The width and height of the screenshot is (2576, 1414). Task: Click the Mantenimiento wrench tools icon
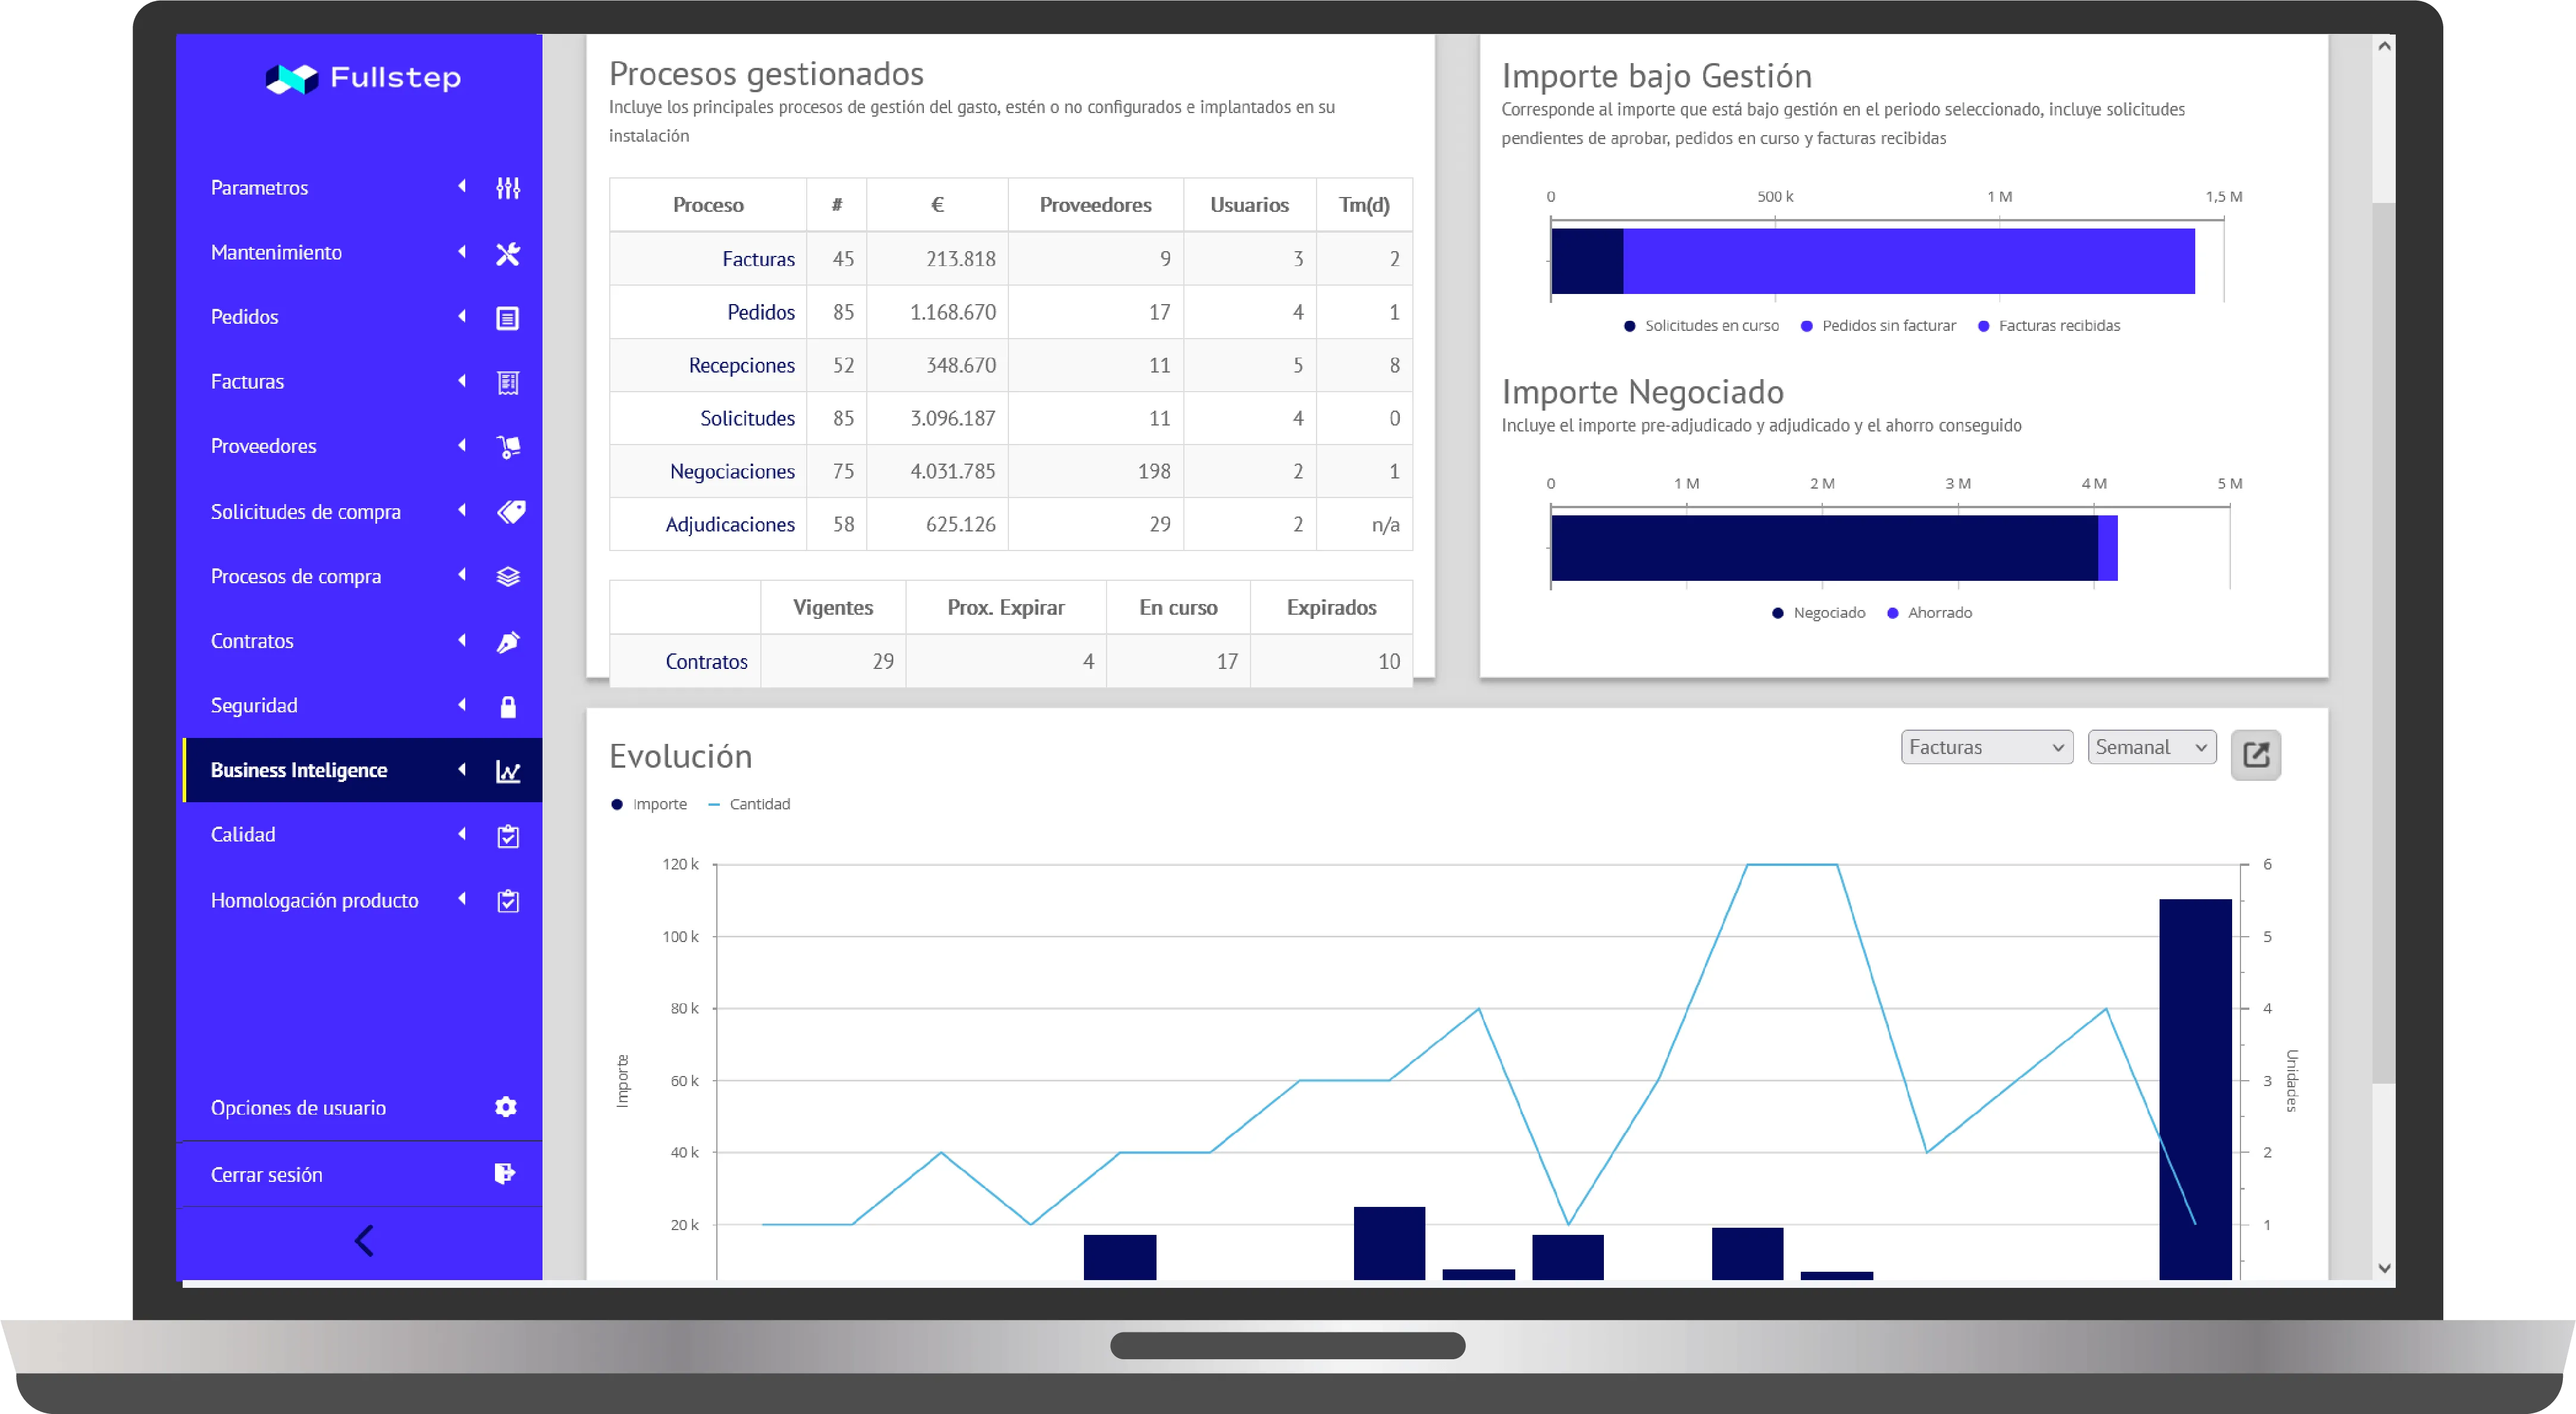point(508,253)
